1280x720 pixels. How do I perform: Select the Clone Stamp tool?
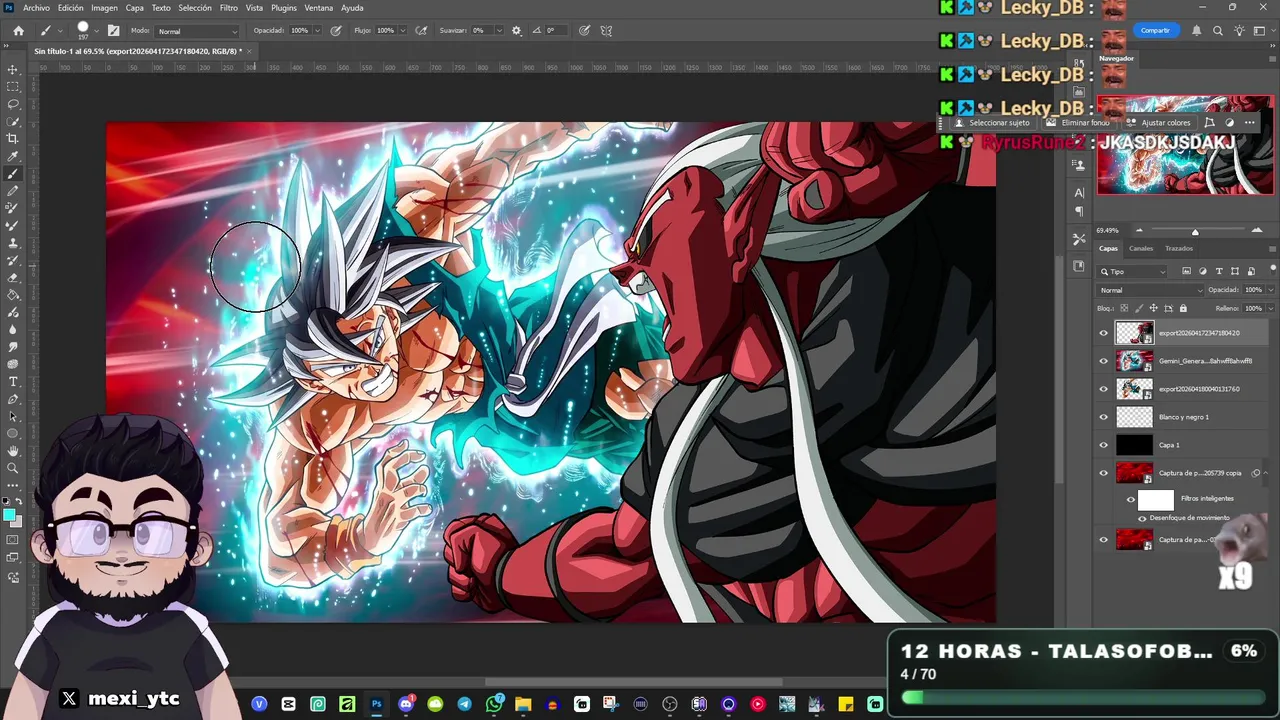coord(13,243)
